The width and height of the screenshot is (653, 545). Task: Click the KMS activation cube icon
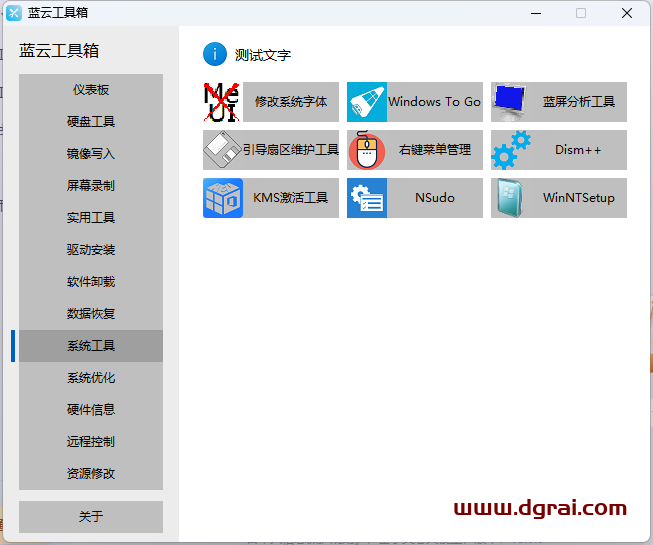point(223,198)
